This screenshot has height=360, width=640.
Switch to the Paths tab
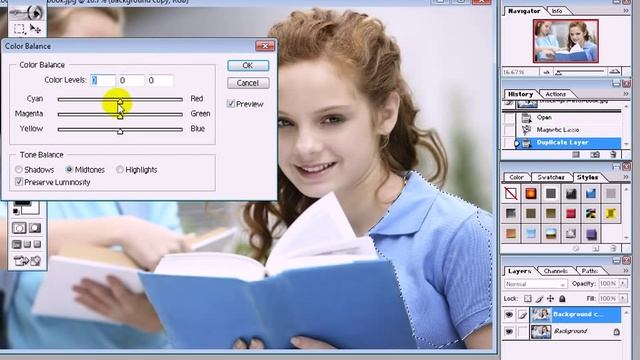point(590,271)
